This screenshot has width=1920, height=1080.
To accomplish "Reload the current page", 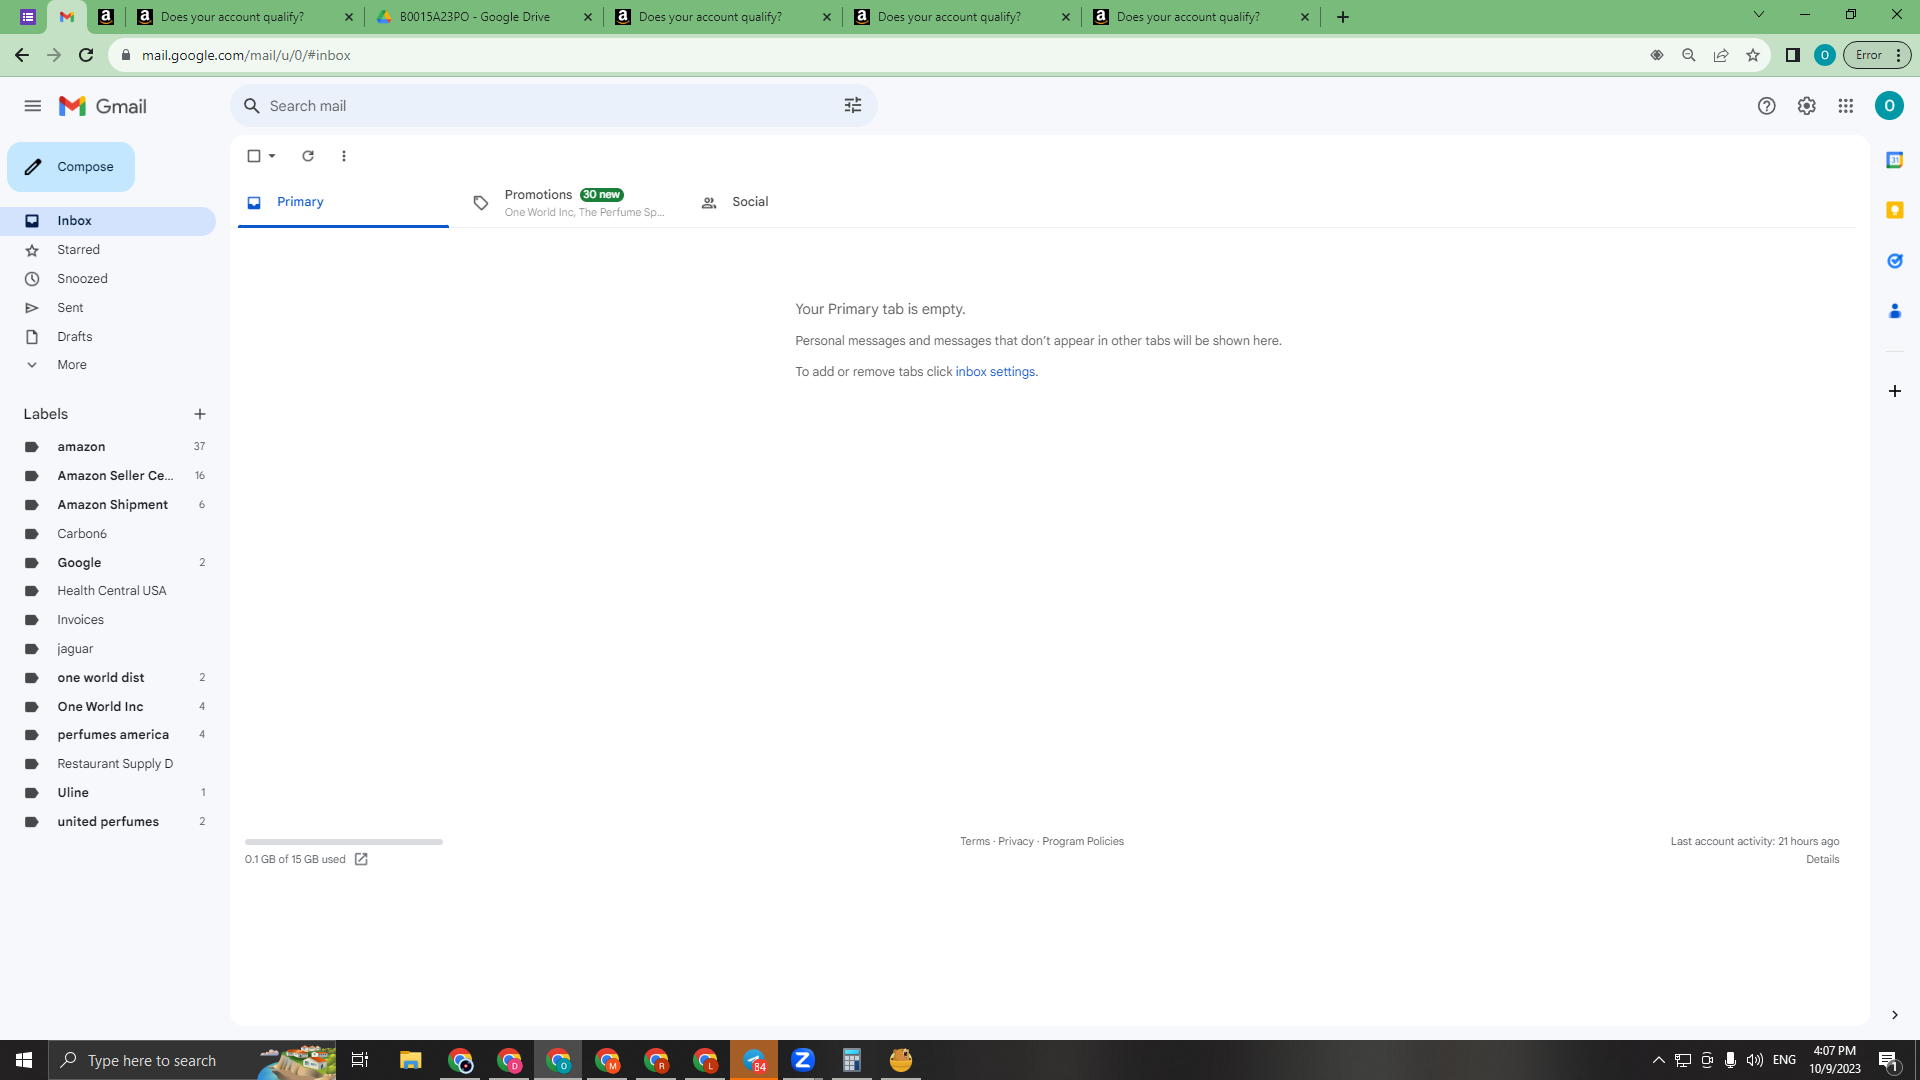I will pyautogui.click(x=86, y=55).
